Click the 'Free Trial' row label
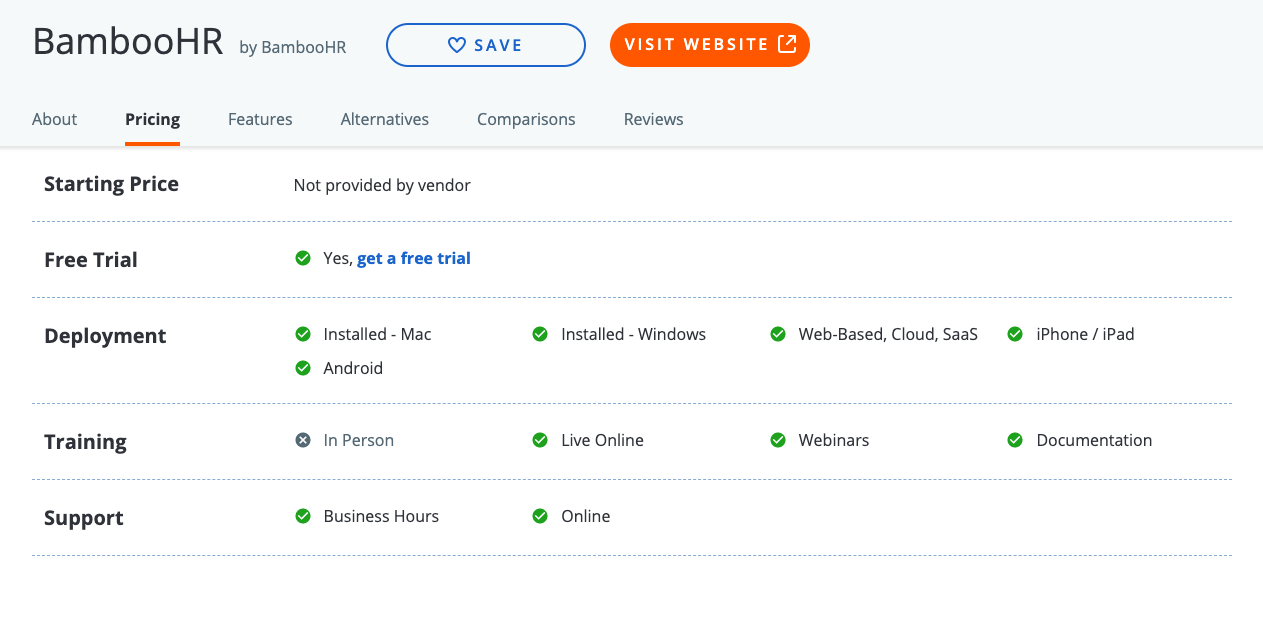Viewport: 1263px width, 622px height. [91, 260]
